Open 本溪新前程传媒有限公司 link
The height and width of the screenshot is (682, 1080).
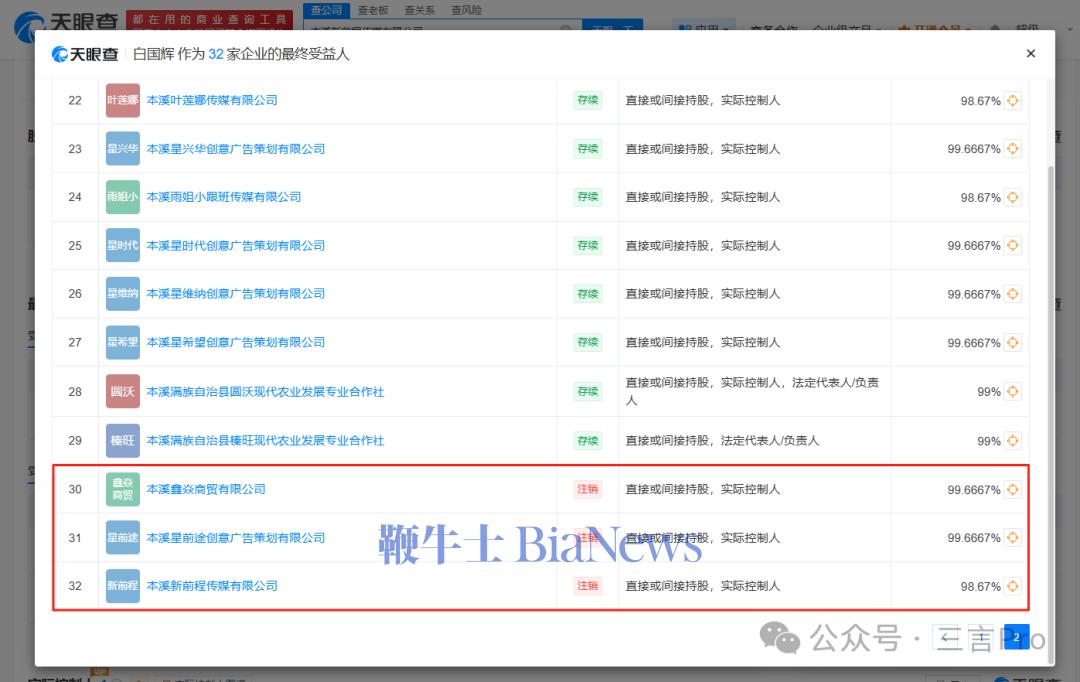coord(212,586)
